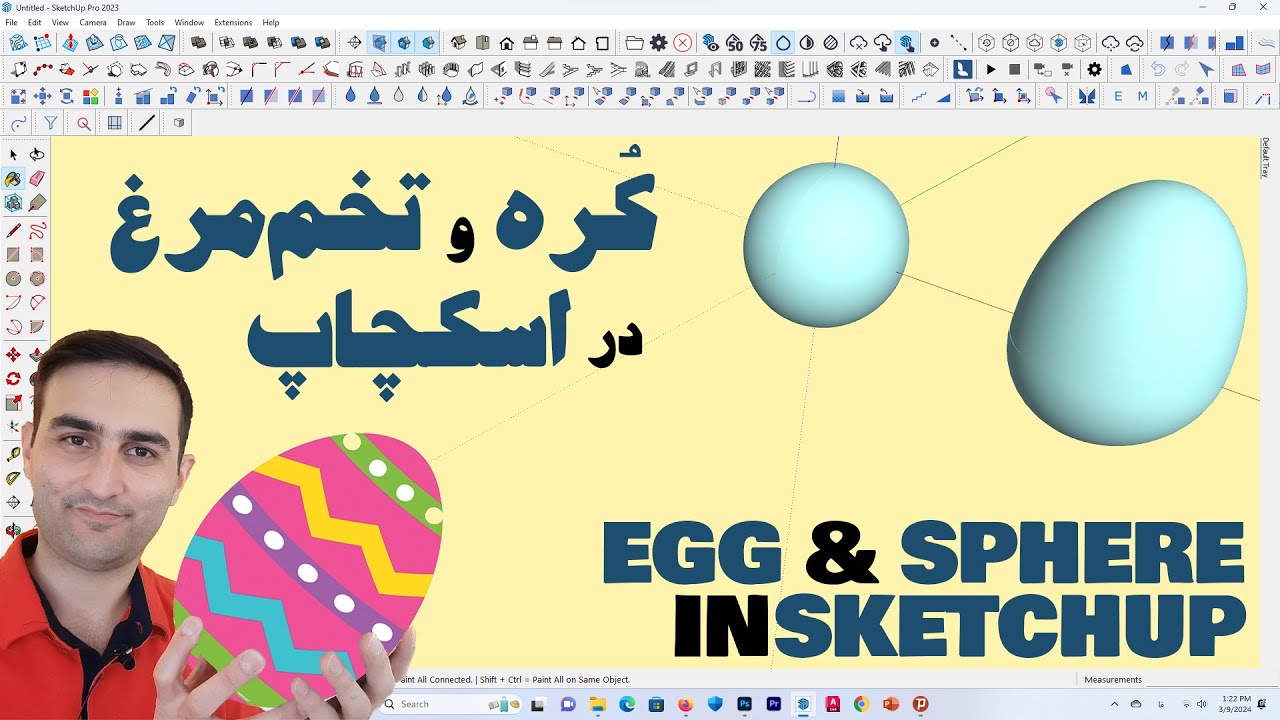Pick the Eraser tool
1280x720 pixels.
[37, 179]
